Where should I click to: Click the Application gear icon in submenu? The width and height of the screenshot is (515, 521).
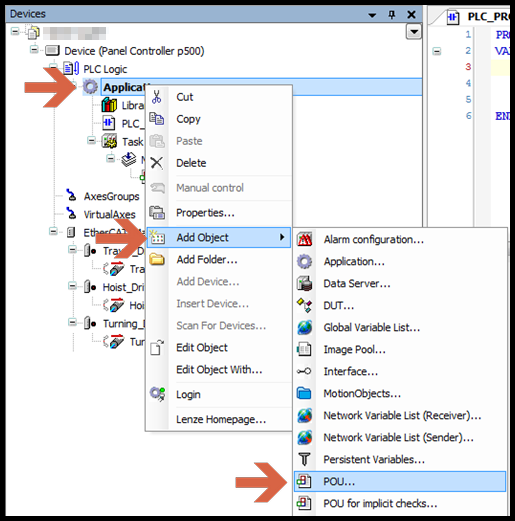pos(304,261)
